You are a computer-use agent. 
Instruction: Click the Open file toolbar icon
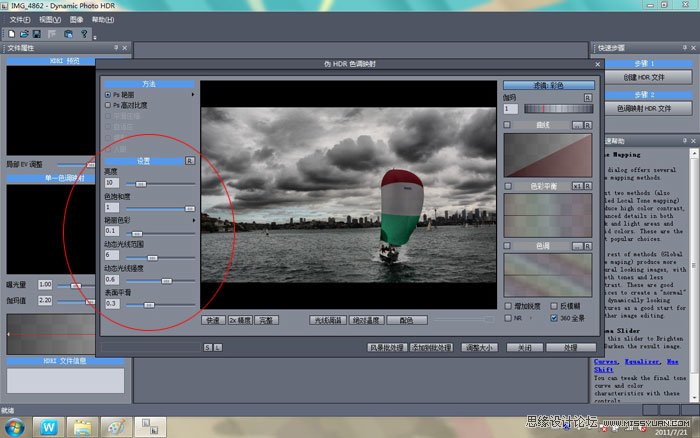[22, 33]
